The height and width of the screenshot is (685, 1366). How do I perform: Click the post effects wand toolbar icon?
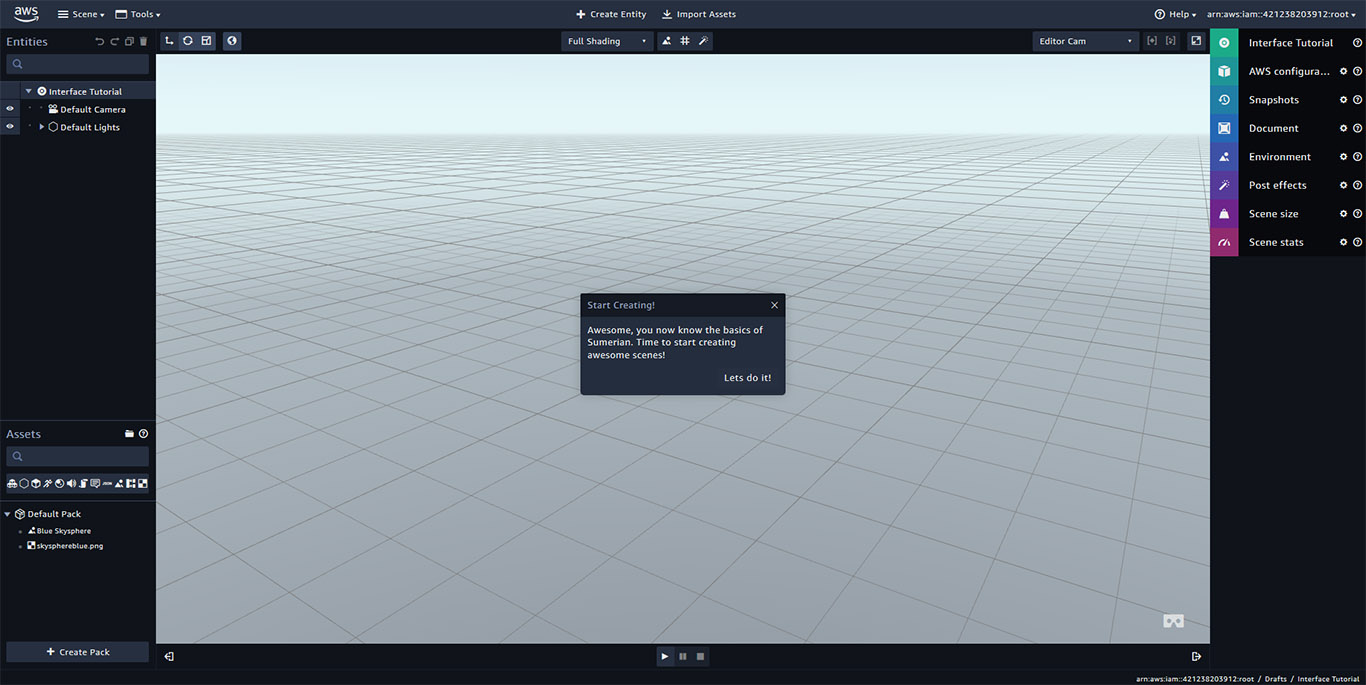[703, 41]
